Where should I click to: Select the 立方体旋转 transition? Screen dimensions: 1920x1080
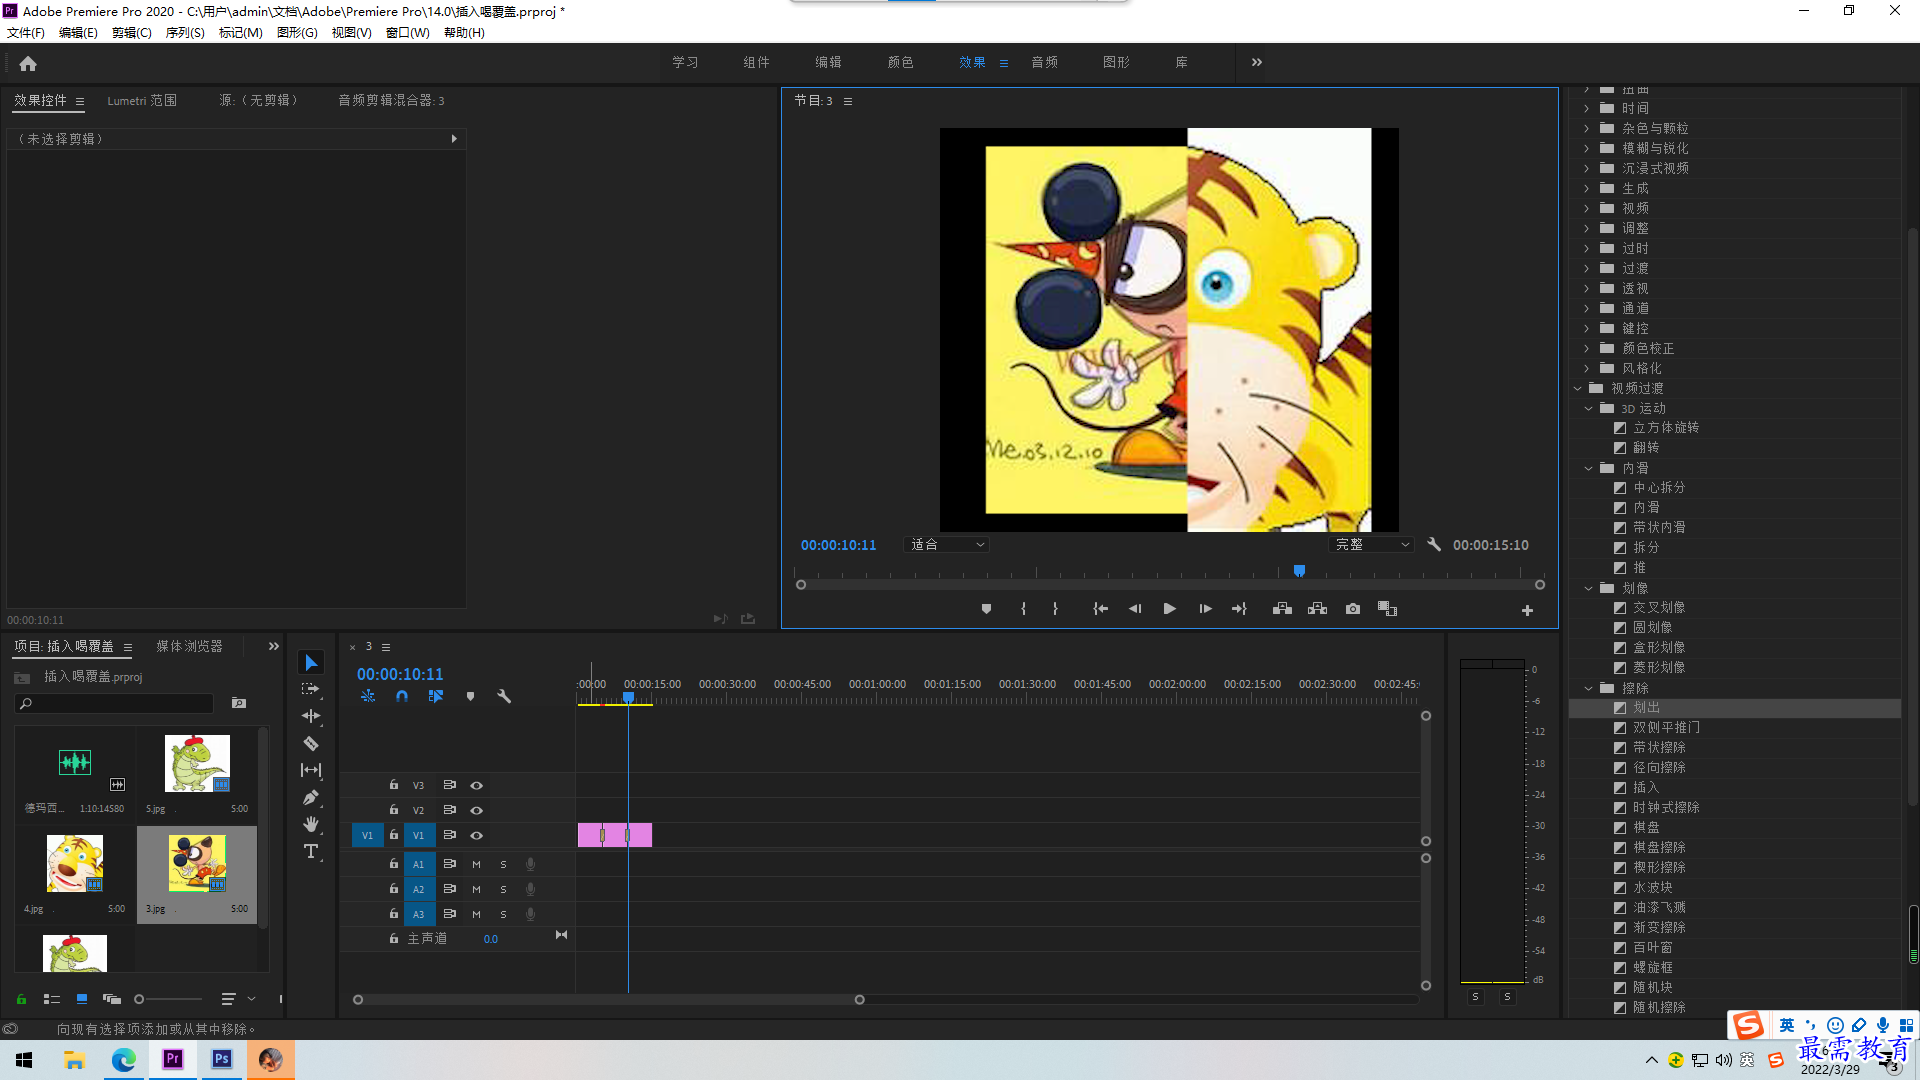click(x=1666, y=427)
